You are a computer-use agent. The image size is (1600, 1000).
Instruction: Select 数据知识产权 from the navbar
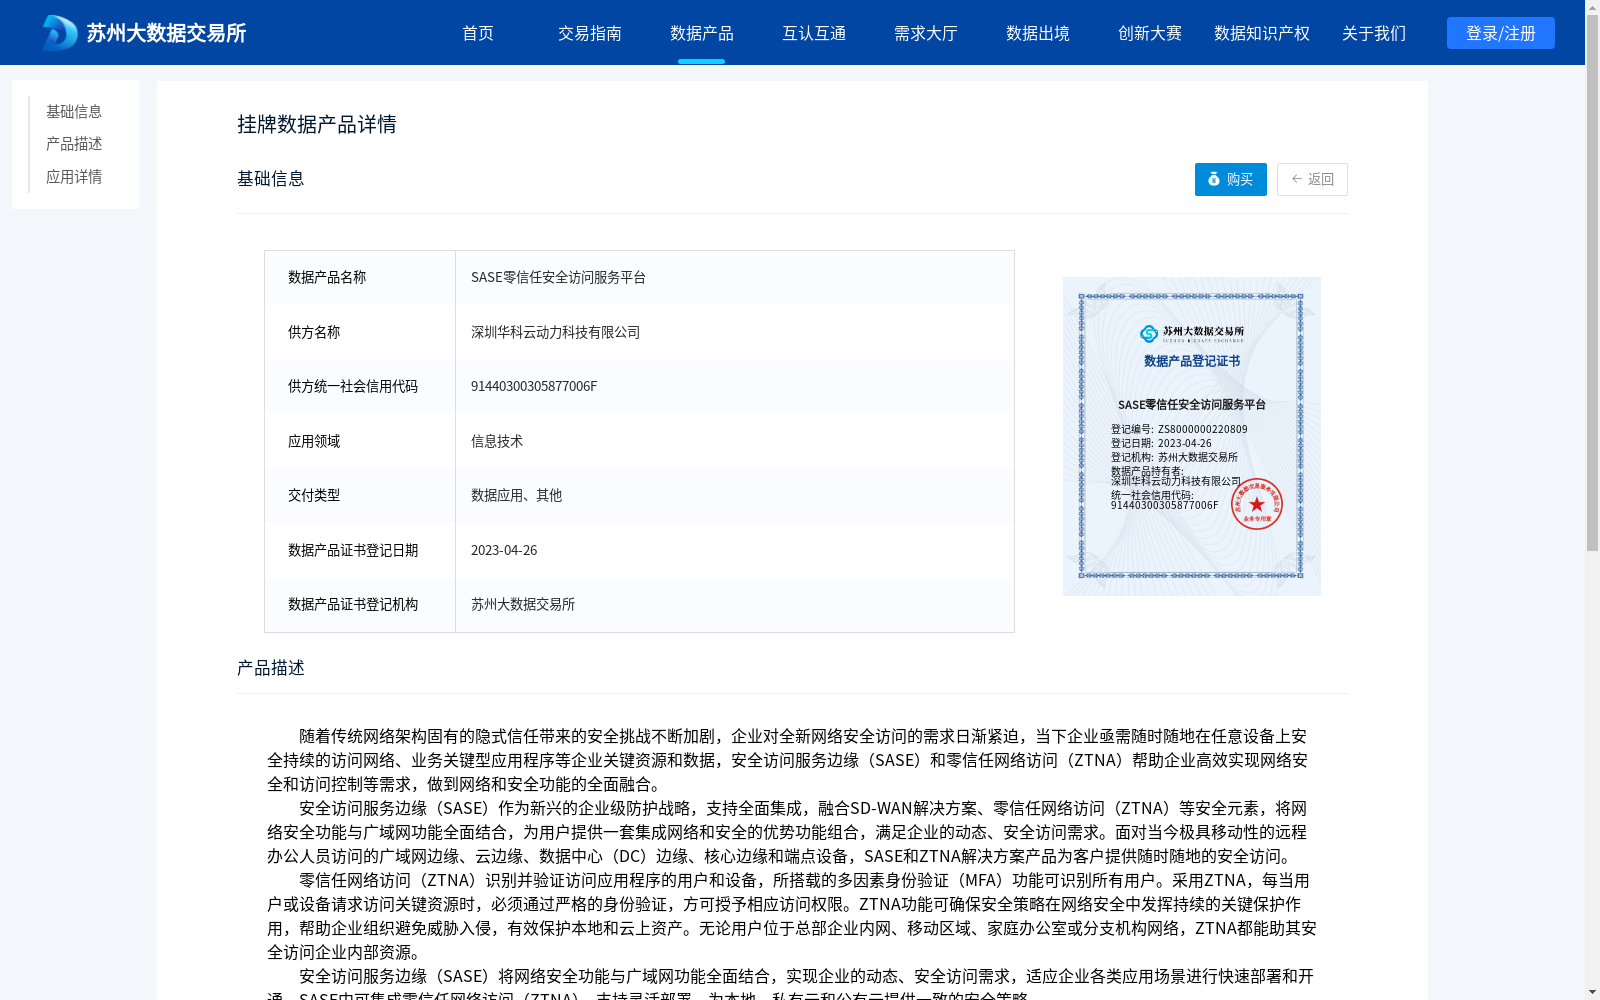[1260, 32]
